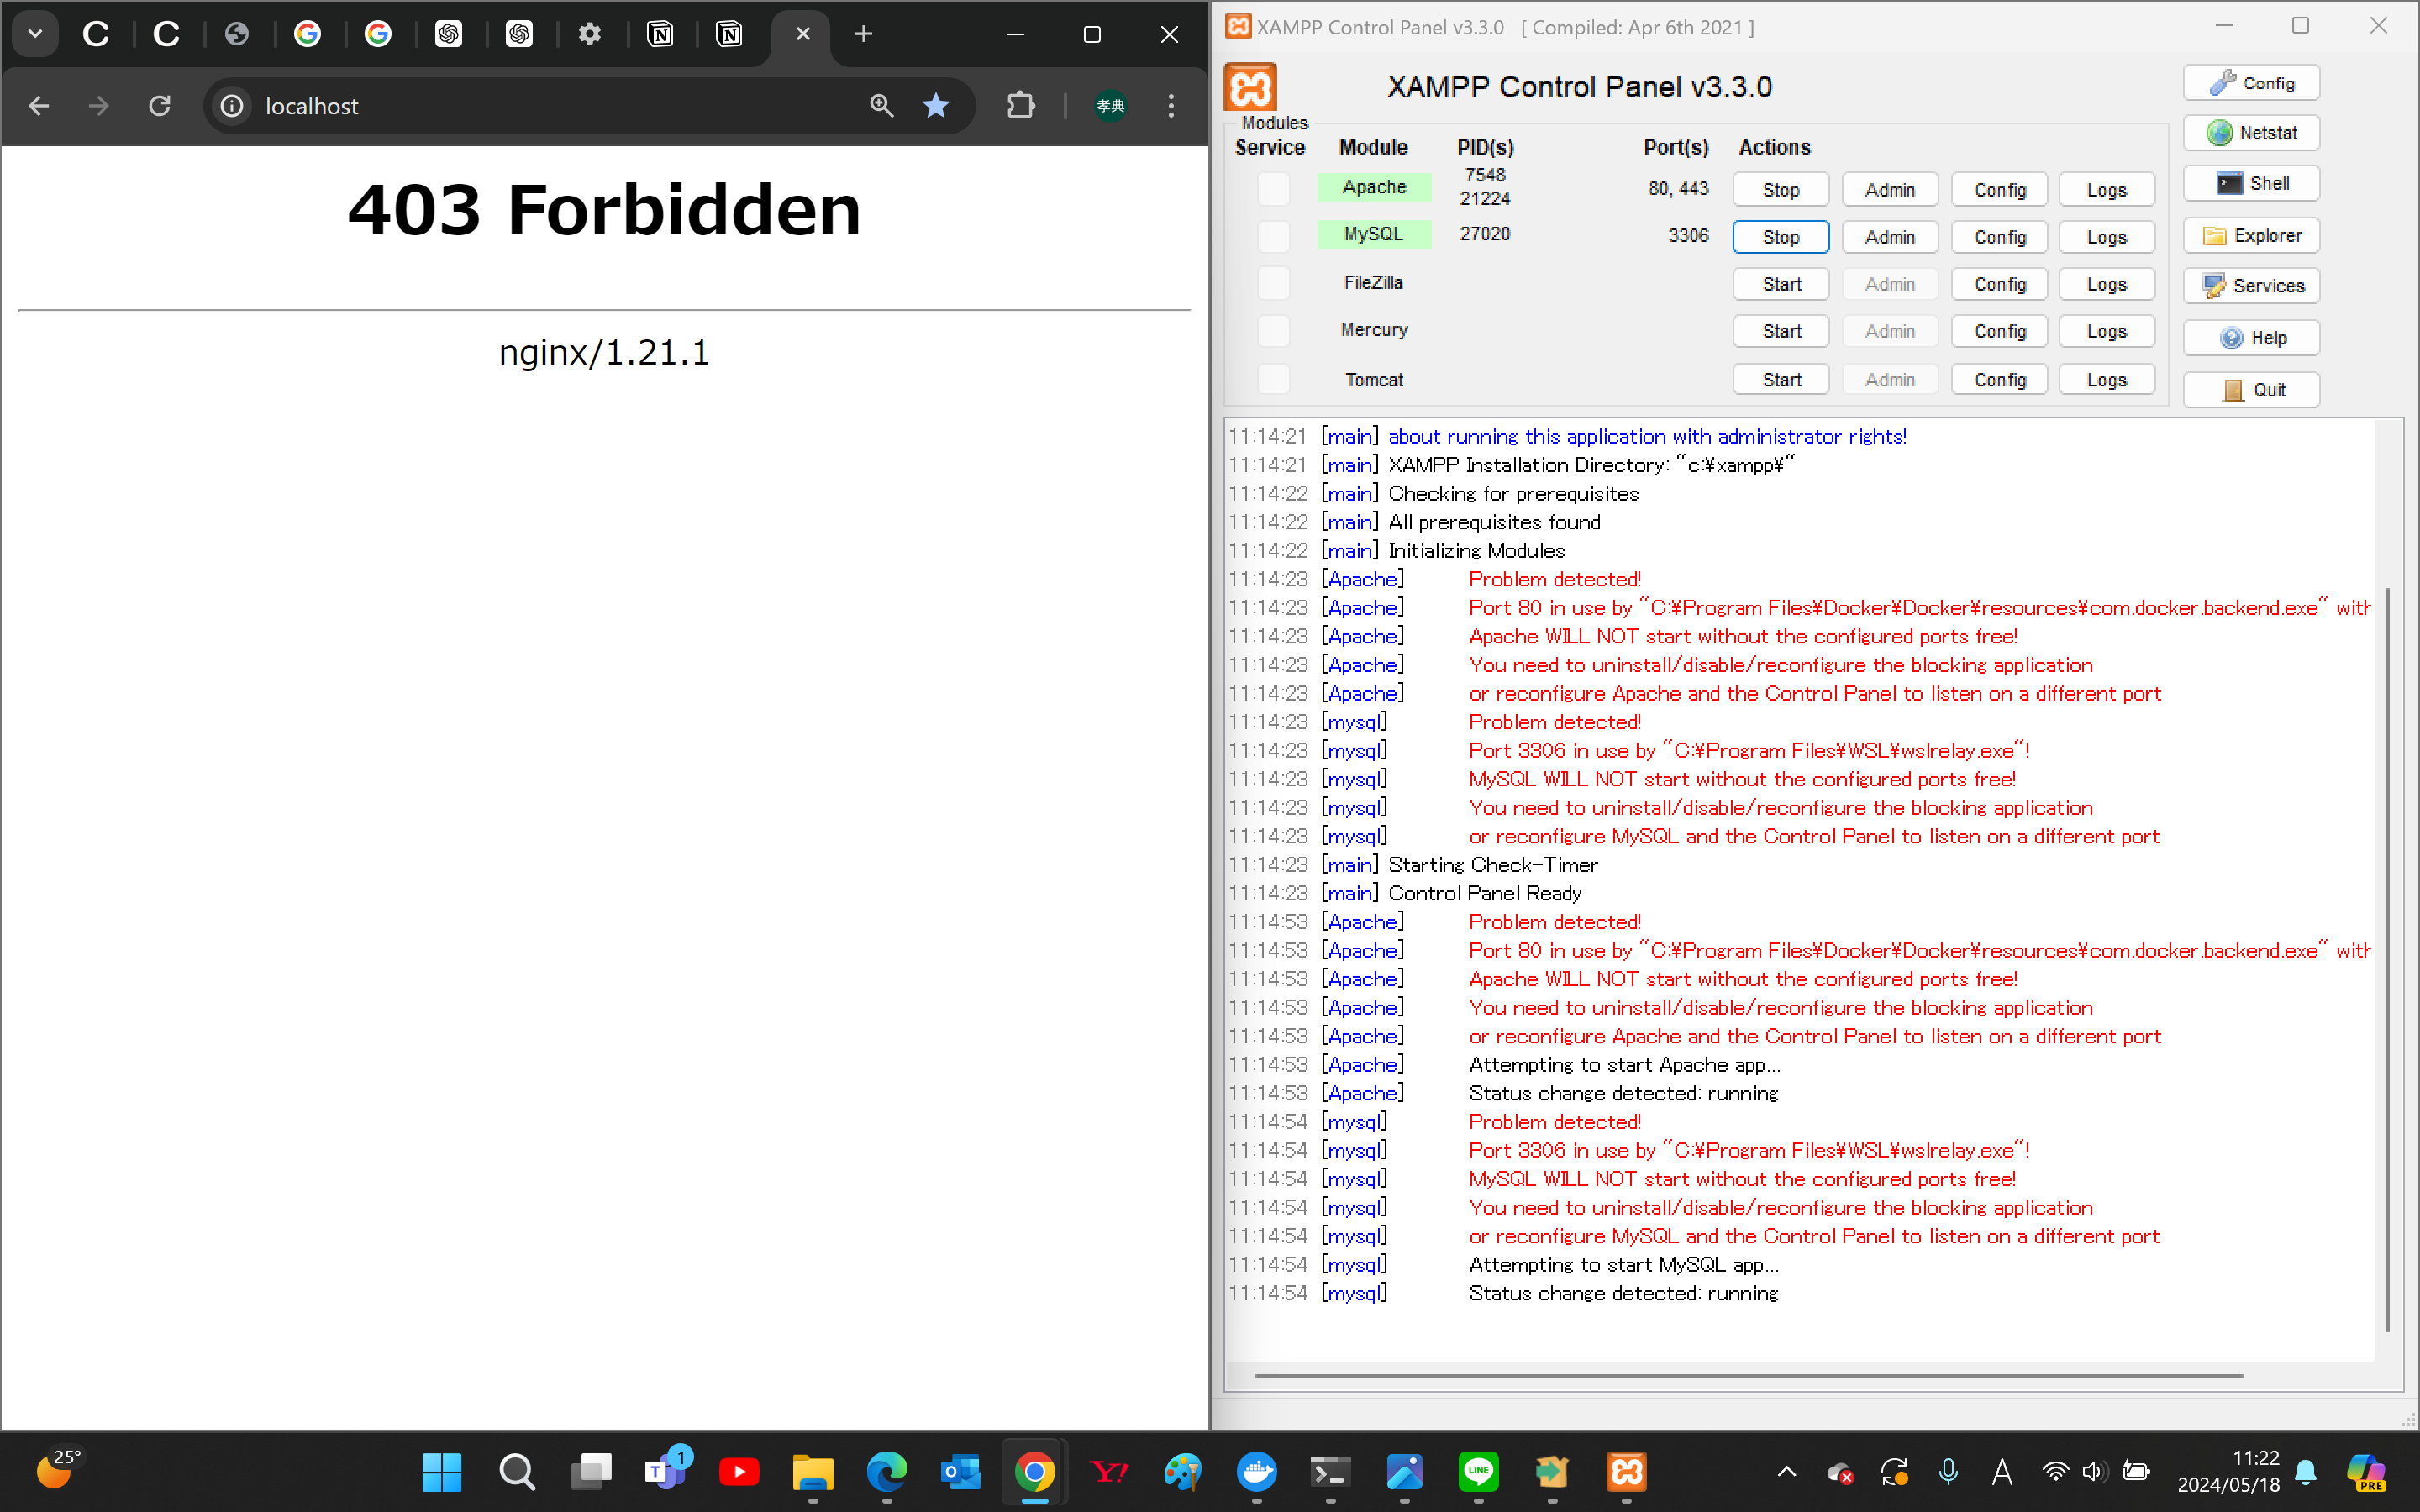Click the Quit XAMPP button icon
This screenshot has width=2420, height=1512.
(x=2233, y=386)
